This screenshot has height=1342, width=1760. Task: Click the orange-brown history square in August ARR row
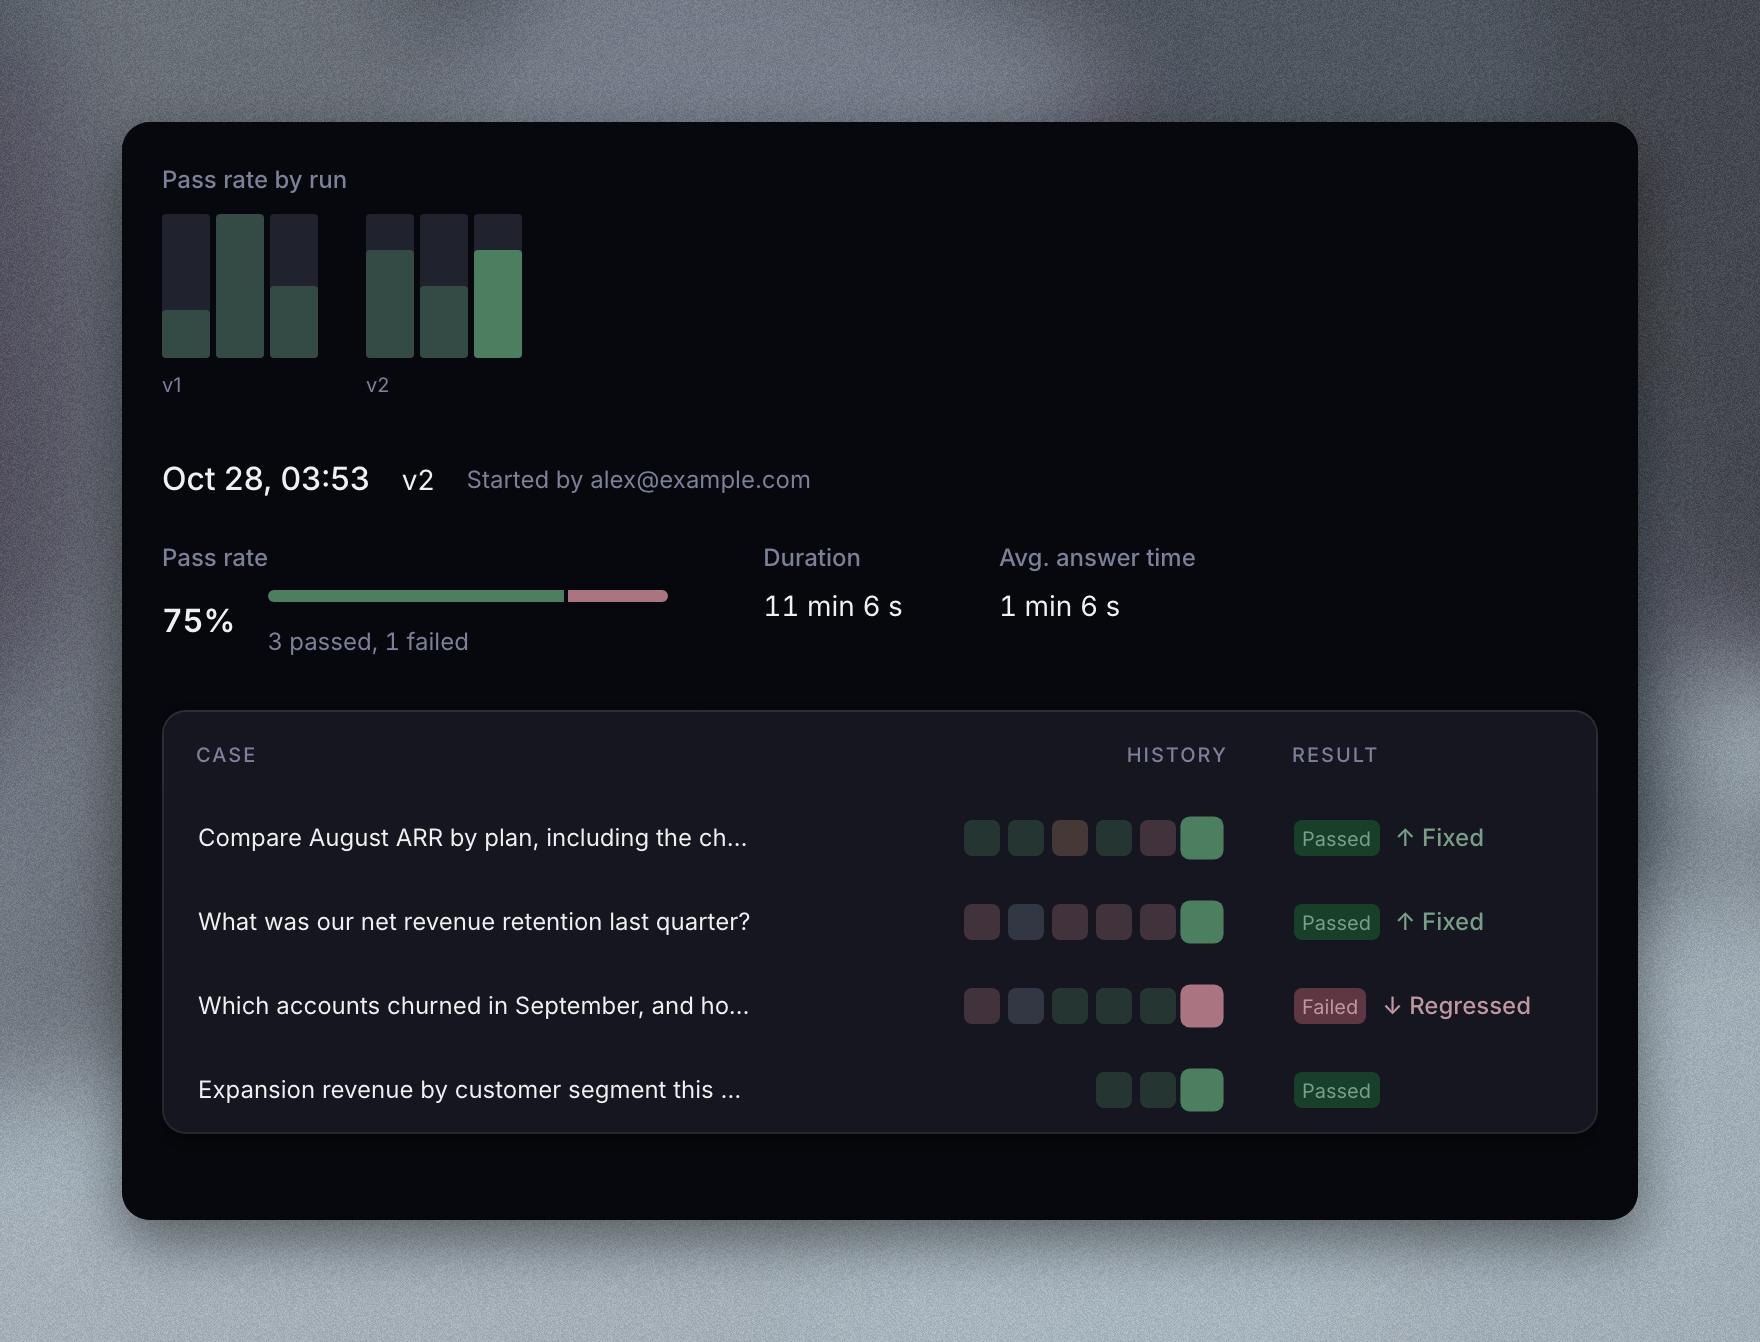click(1070, 838)
